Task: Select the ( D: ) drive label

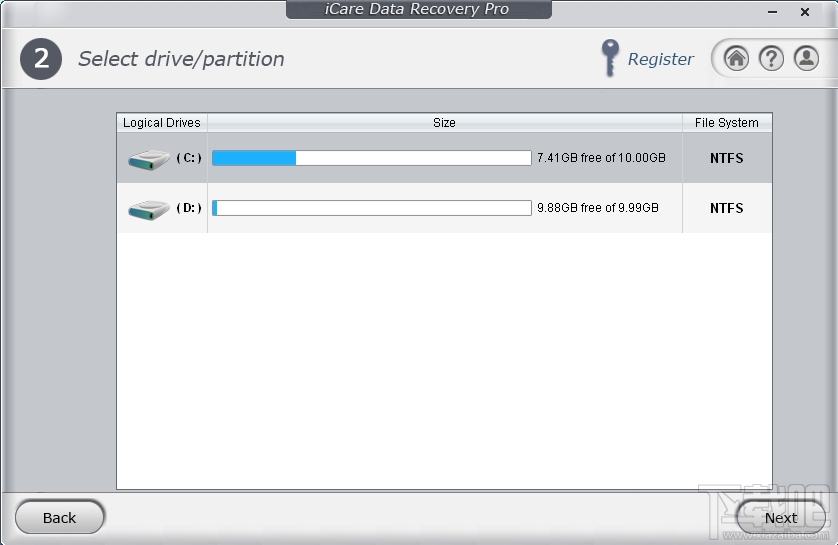Action: coord(189,208)
